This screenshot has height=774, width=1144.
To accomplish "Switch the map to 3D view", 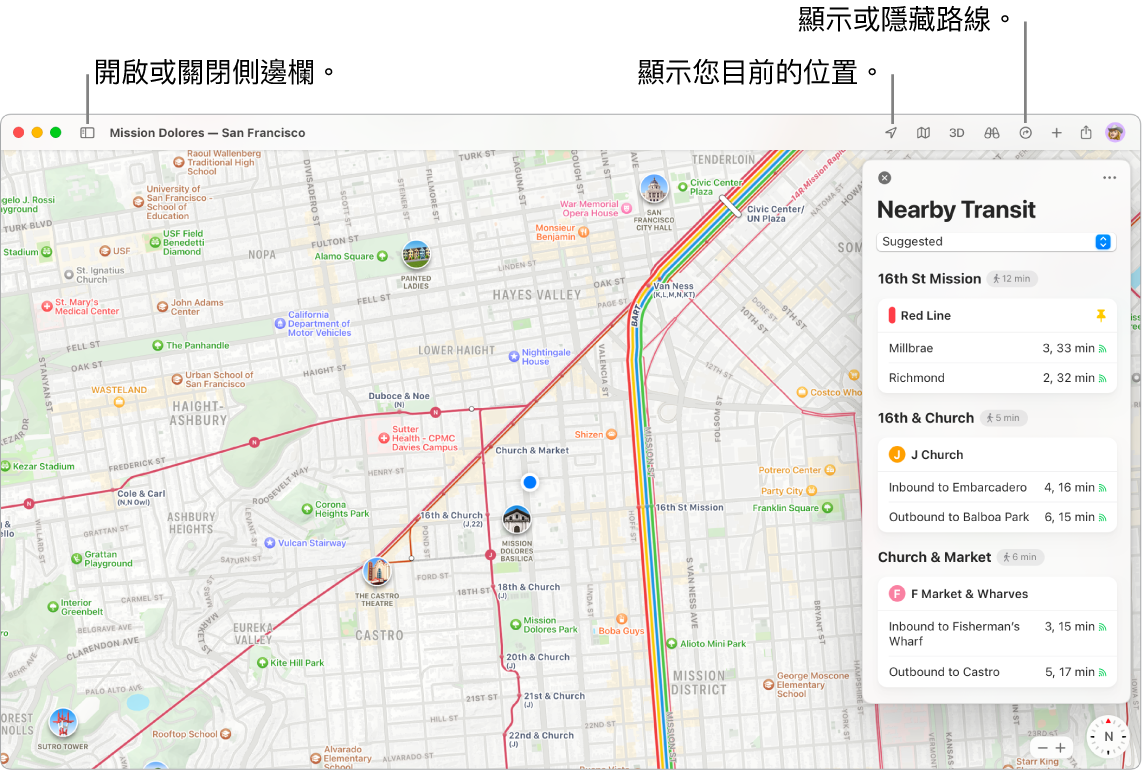I will [x=956, y=132].
